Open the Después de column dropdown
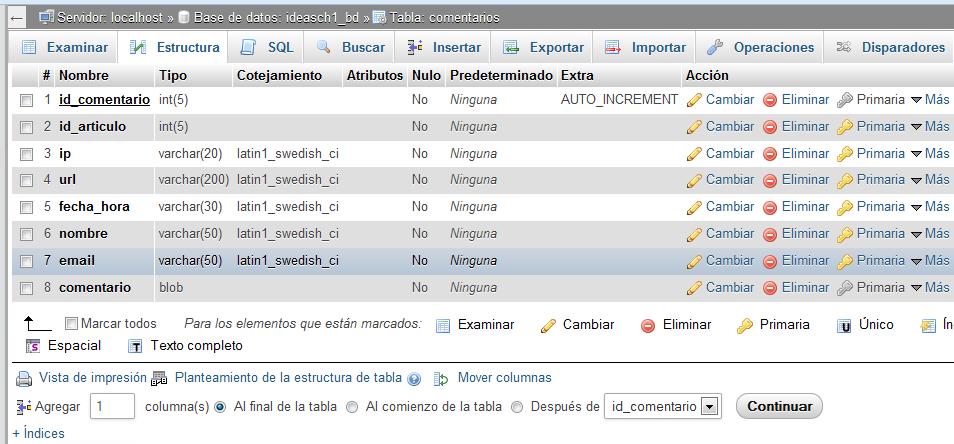 click(x=663, y=407)
